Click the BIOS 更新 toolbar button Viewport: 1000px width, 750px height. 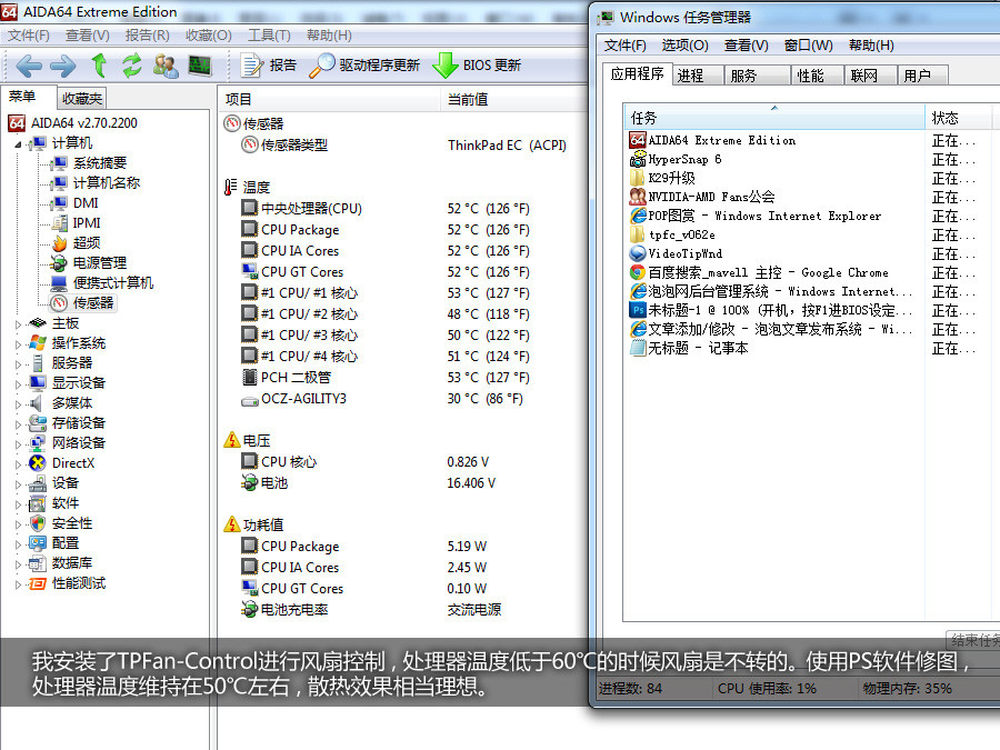[x=477, y=65]
